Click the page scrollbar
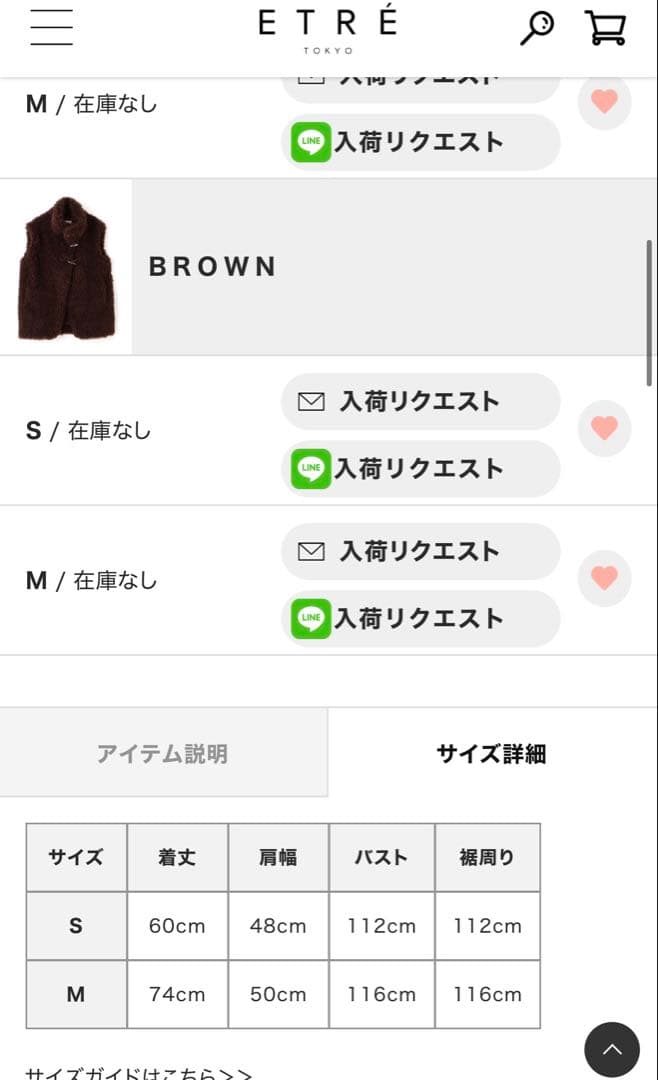658x1080 pixels. (650, 312)
